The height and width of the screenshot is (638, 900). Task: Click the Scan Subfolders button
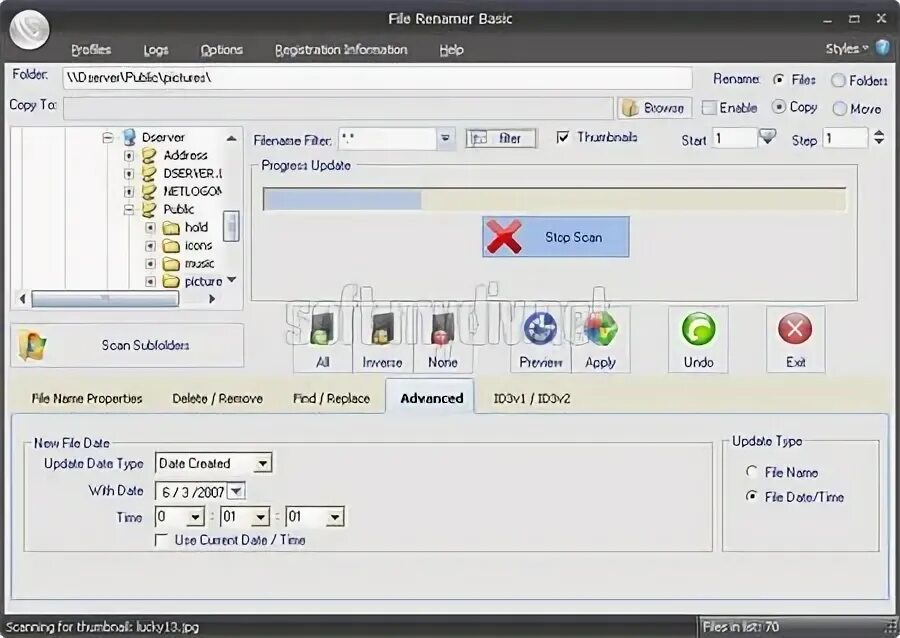127,345
